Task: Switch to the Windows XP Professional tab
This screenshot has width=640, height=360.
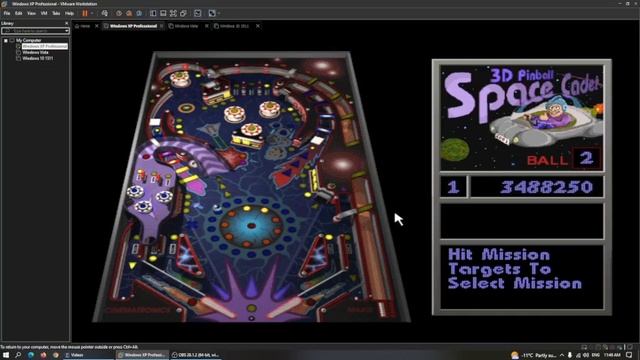Action: (133, 26)
